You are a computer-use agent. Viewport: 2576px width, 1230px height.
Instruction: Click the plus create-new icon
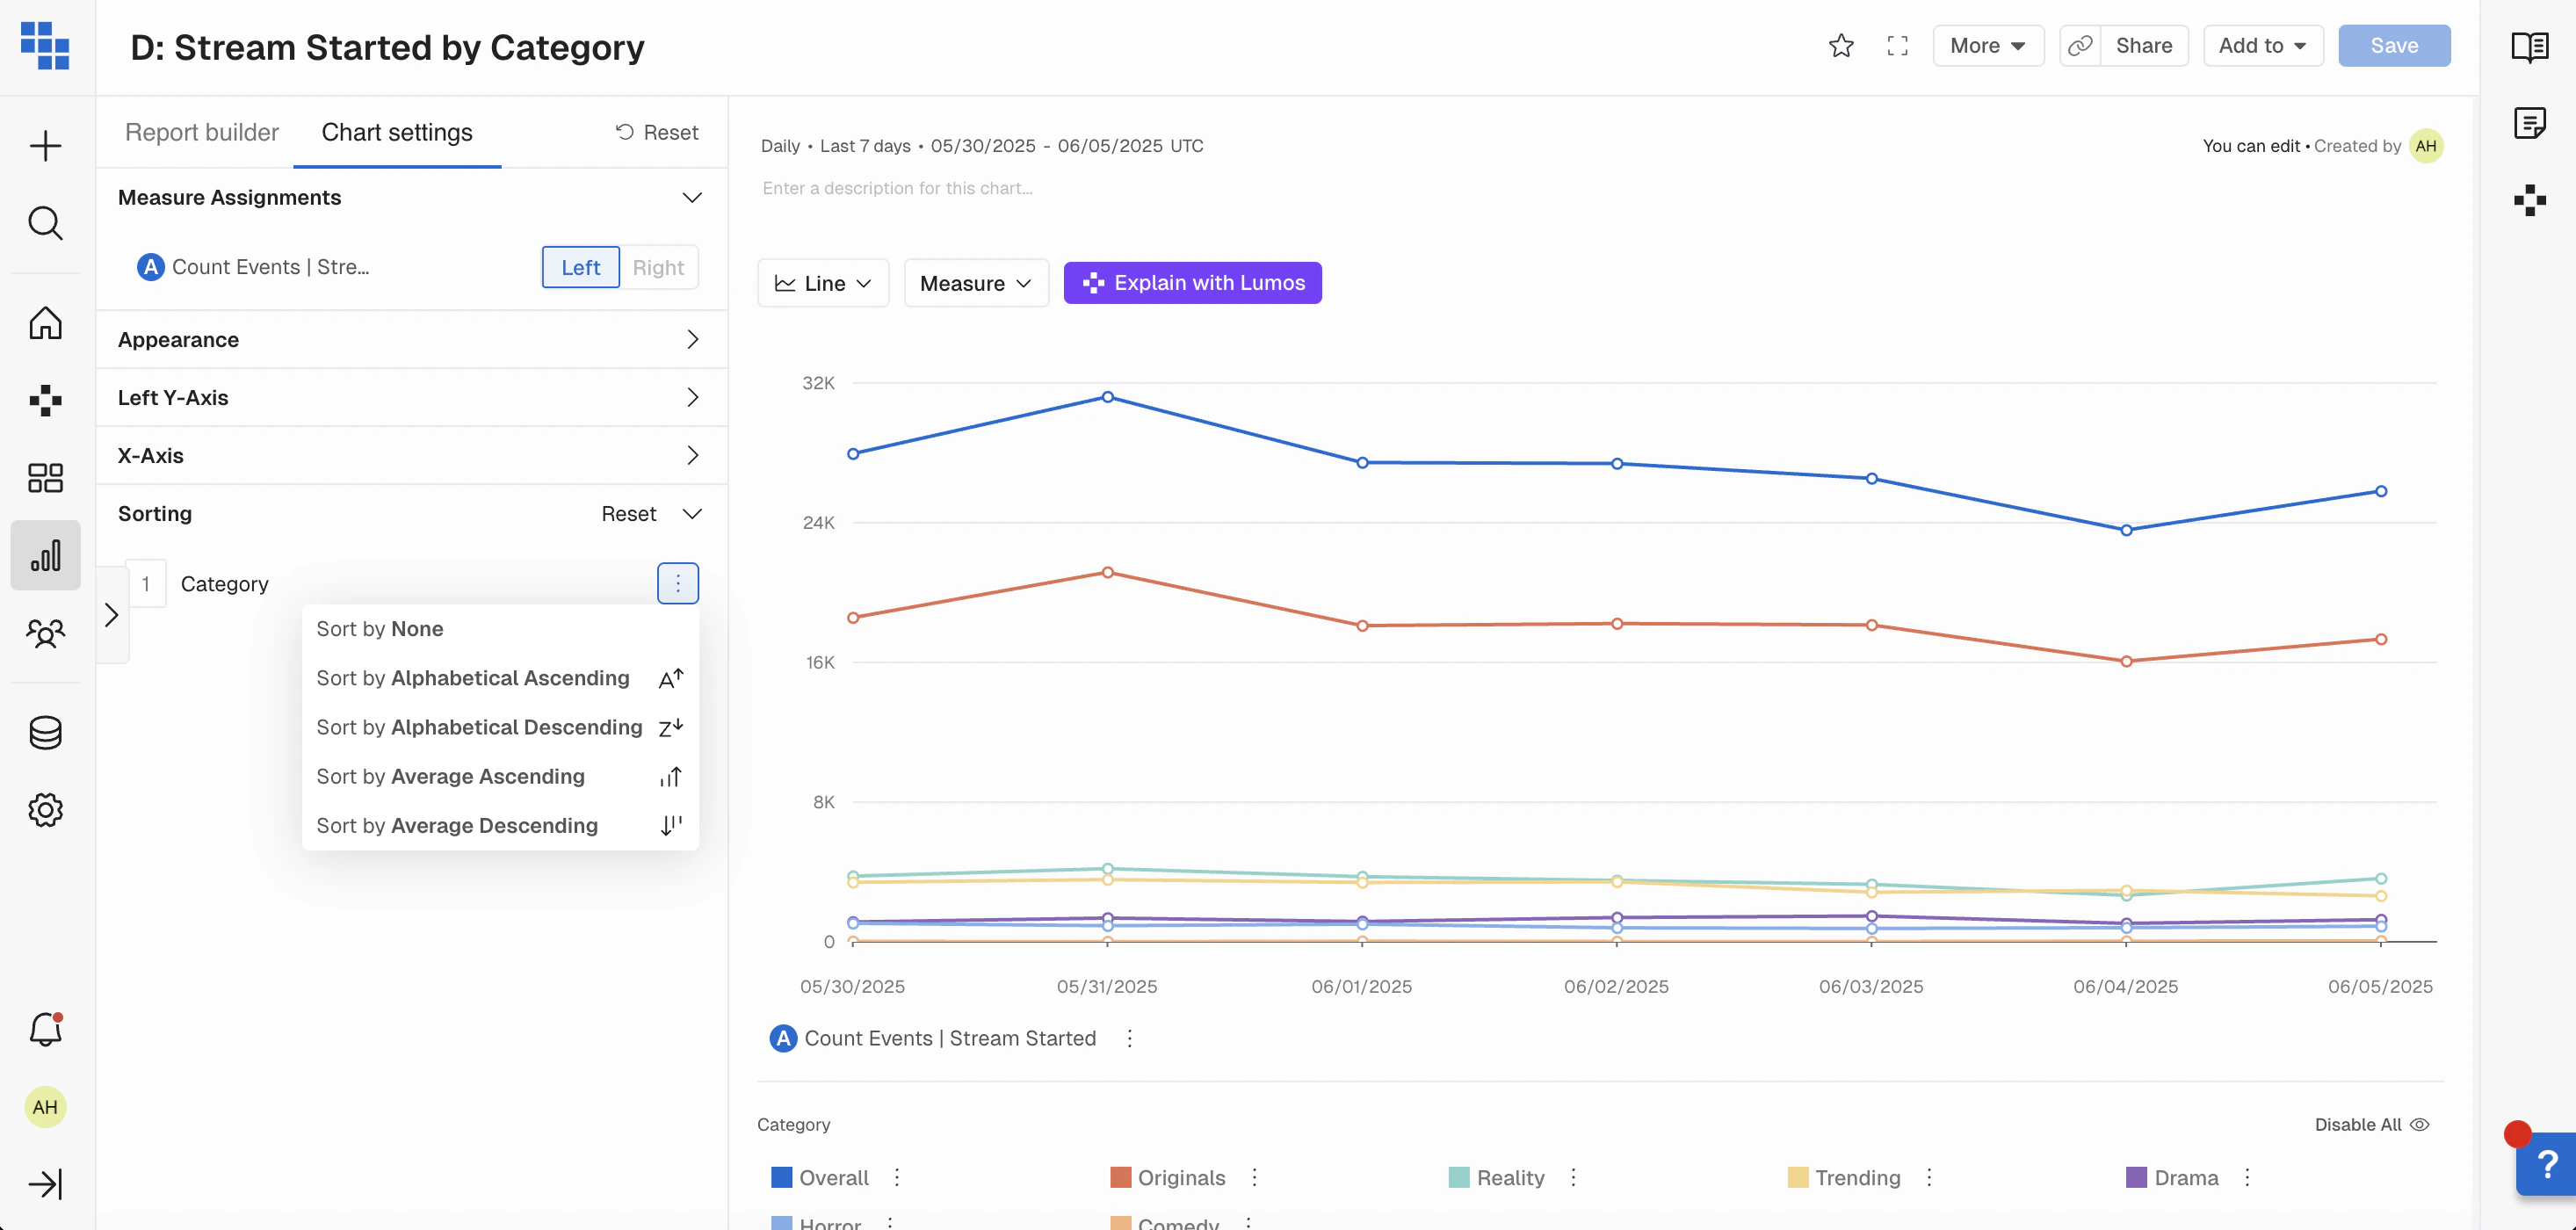coord(45,146)
